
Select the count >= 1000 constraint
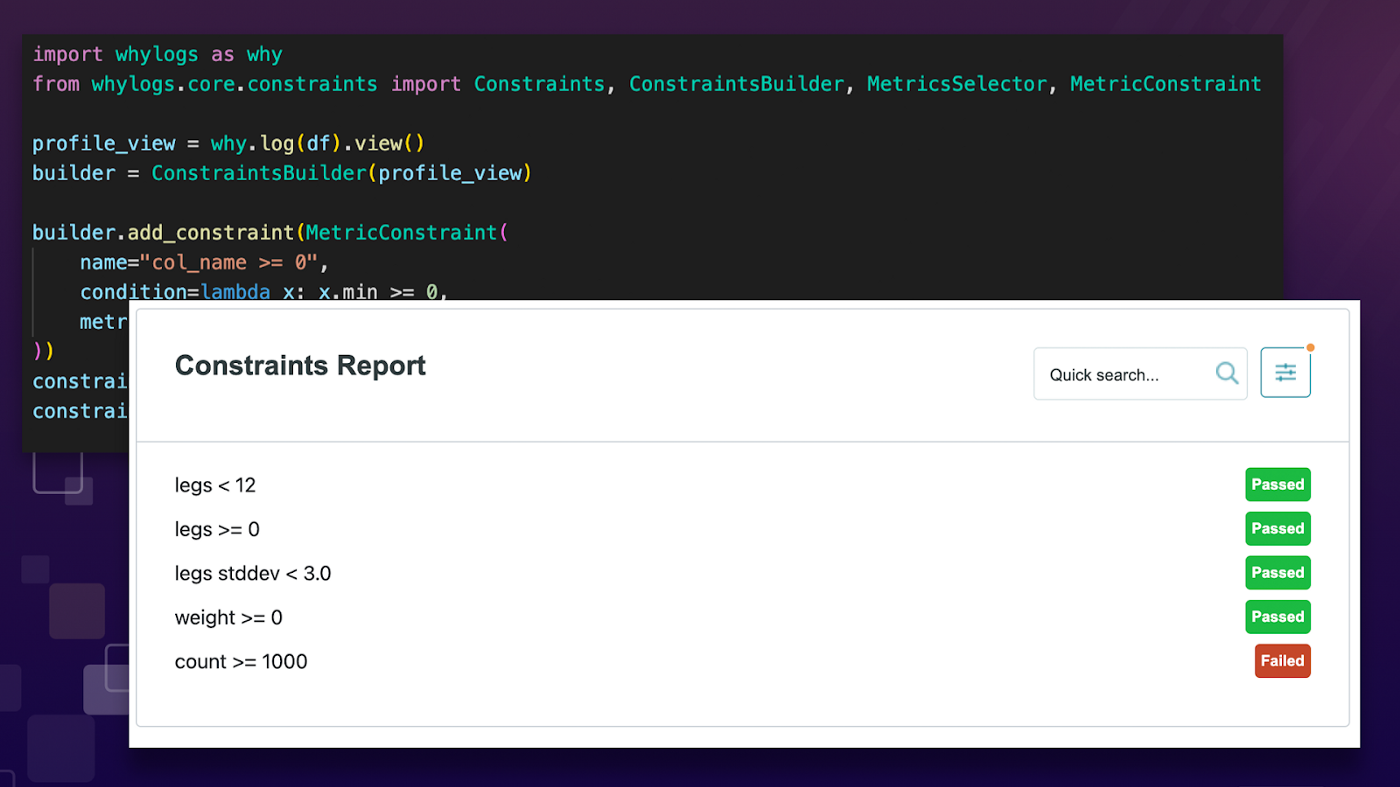click(241, 662)
